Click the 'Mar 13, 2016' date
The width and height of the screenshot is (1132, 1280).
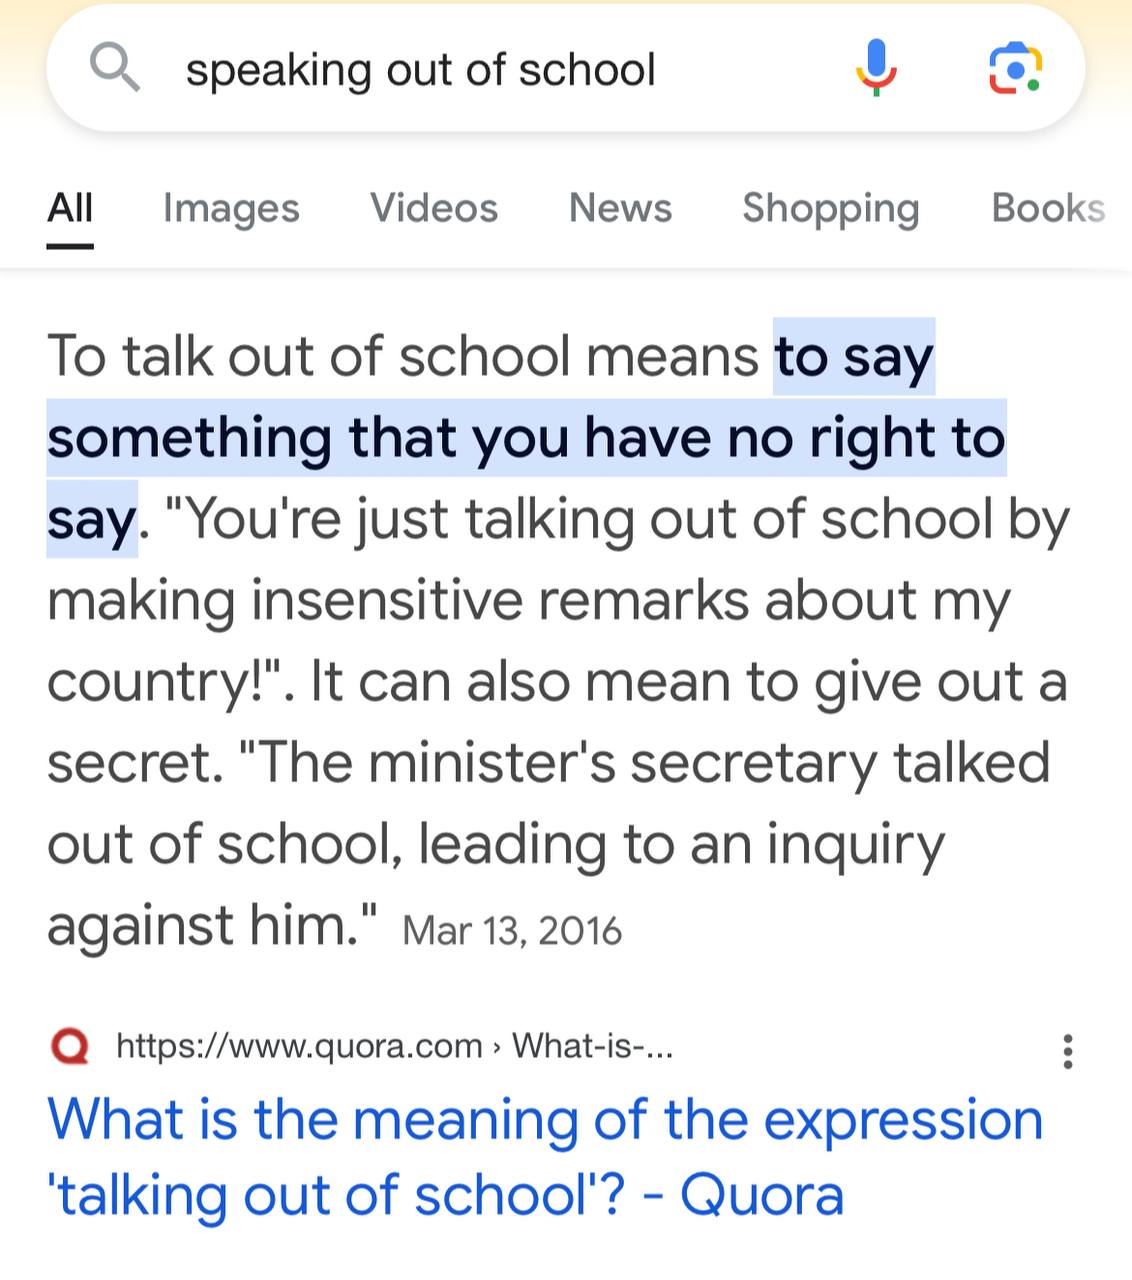click(x=512, y=931)
